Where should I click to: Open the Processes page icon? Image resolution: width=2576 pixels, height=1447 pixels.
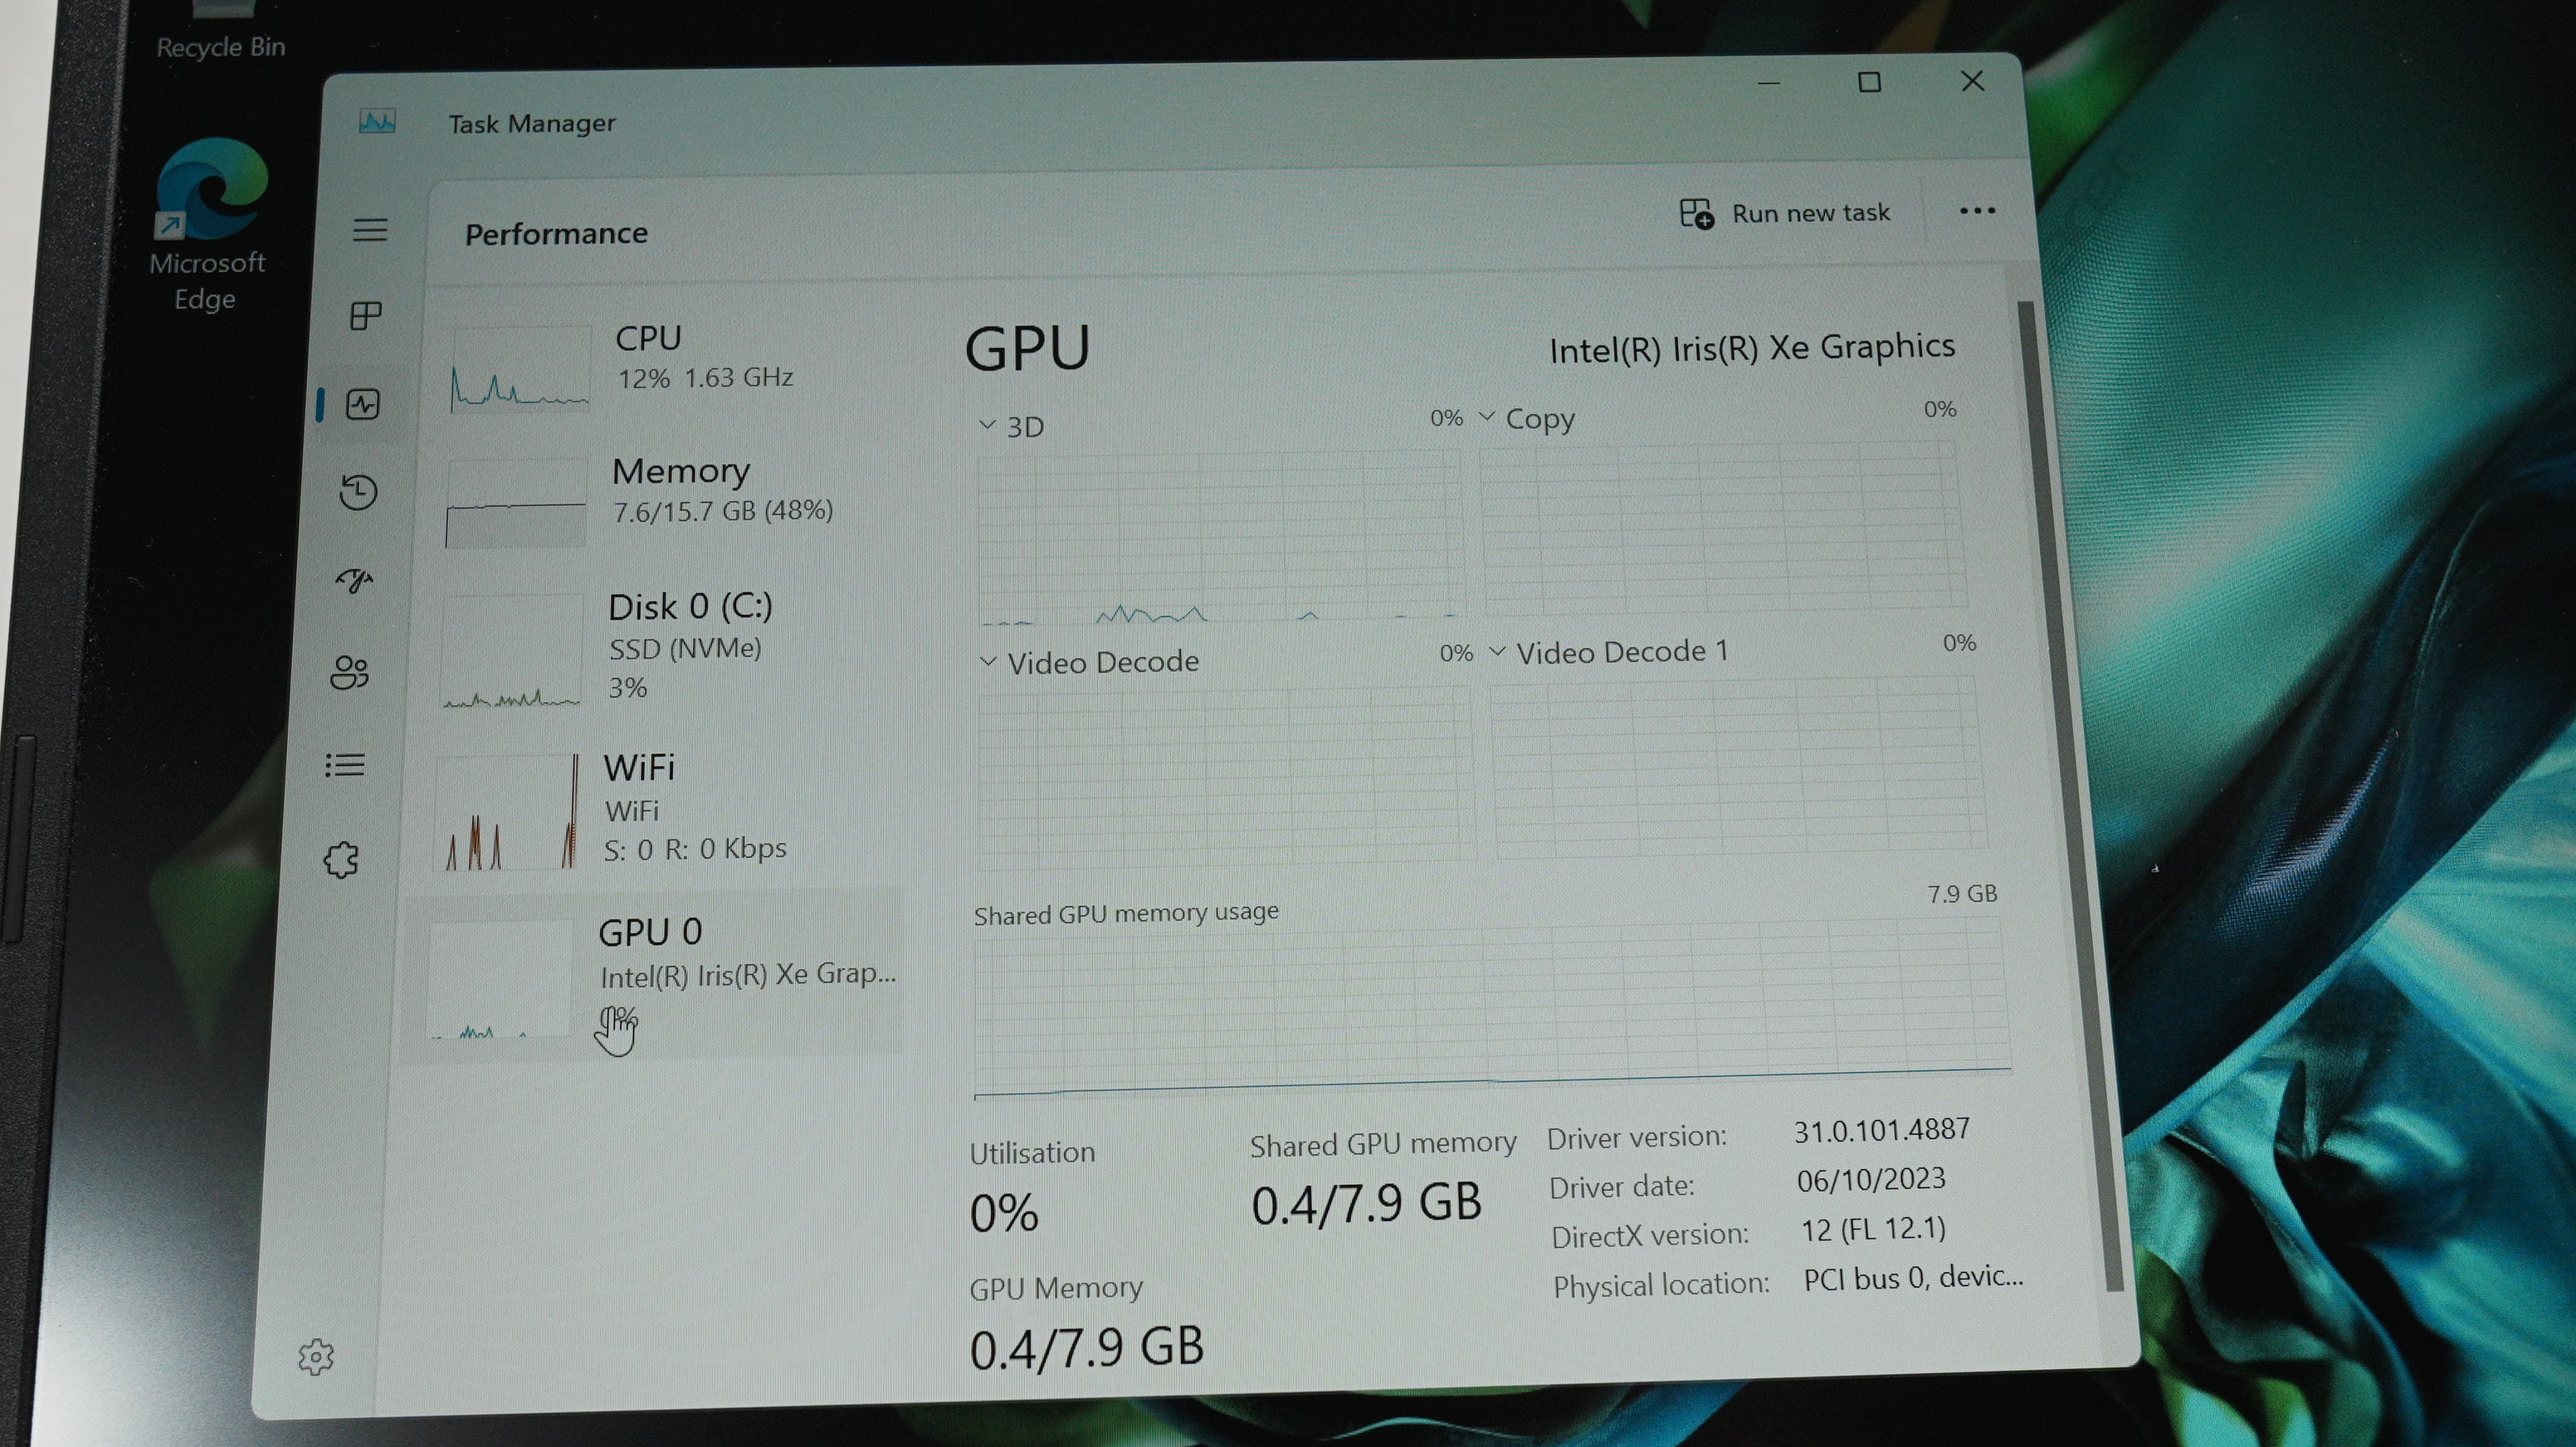365,316
